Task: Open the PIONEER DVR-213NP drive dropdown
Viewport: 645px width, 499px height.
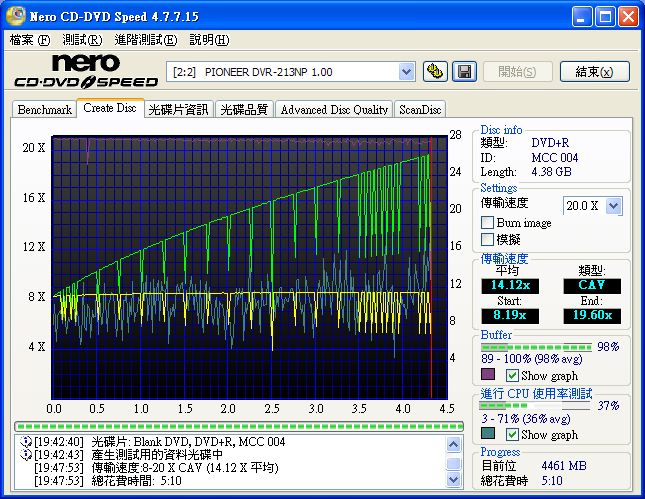Action: coord(406,71)
